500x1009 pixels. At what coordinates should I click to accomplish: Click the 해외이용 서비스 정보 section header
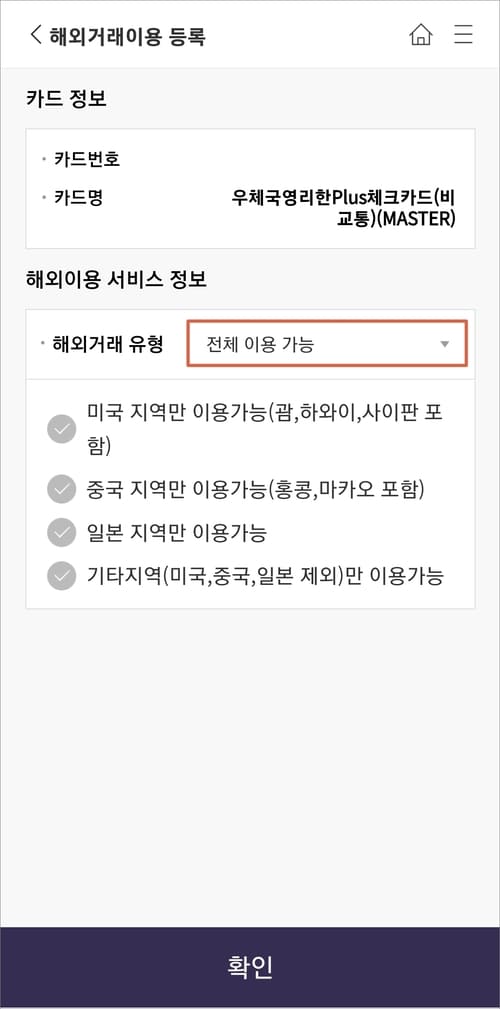point(116,280)
